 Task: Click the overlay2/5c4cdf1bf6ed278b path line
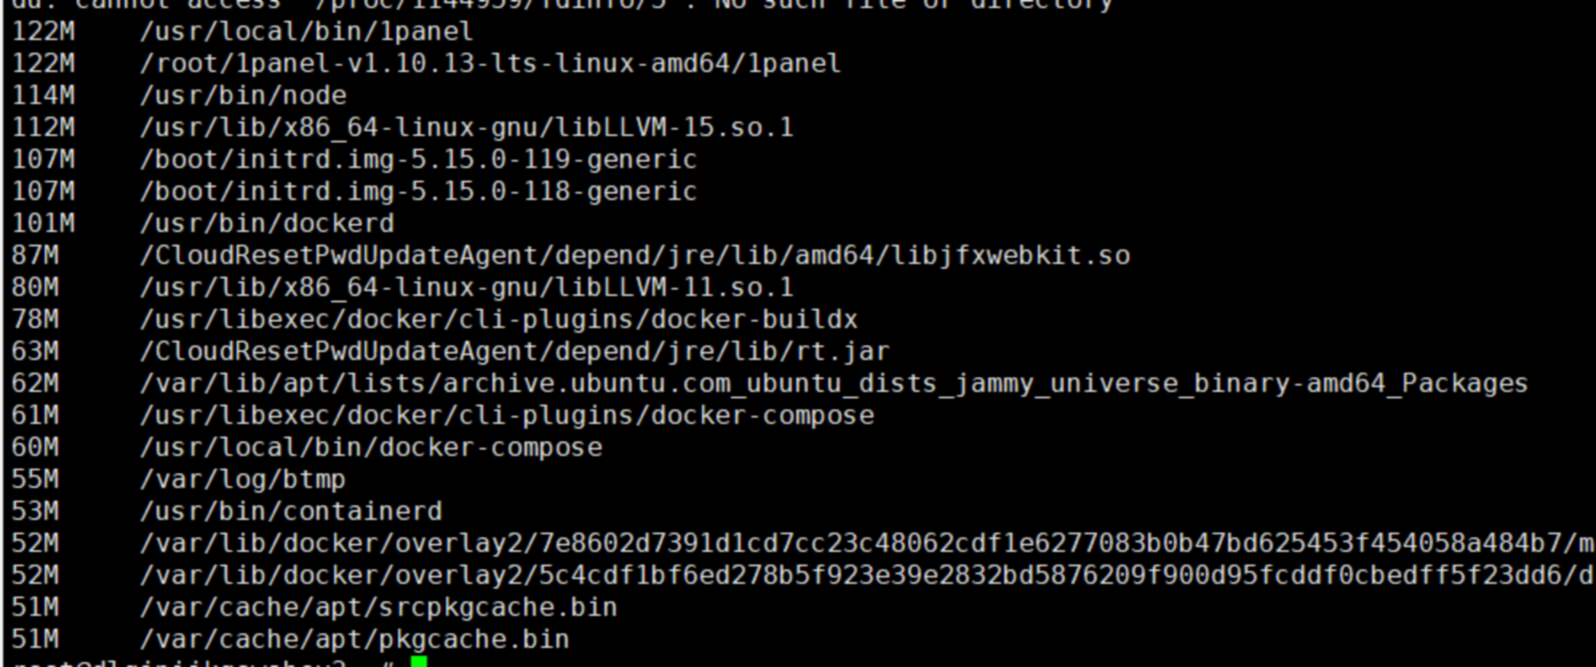(867, 575)
